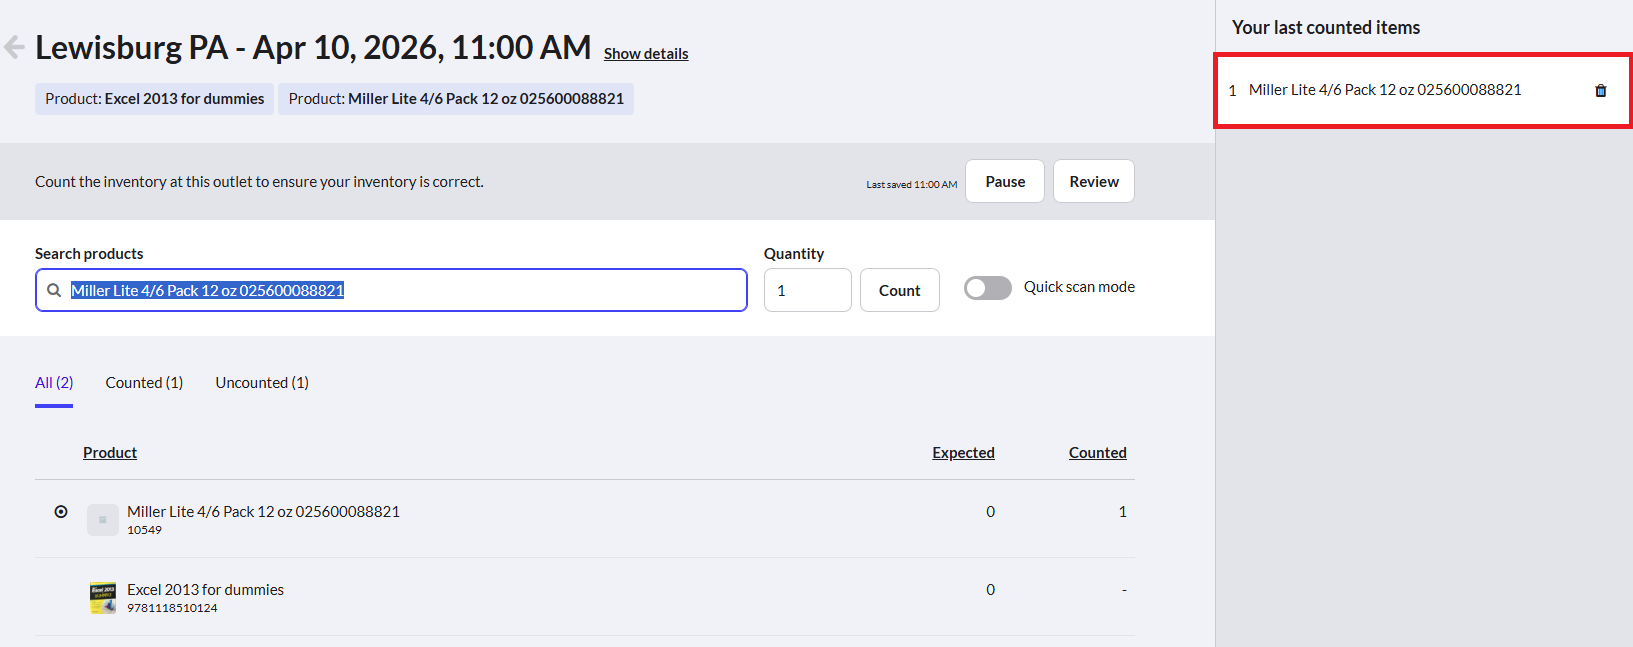This screenshot has width=1633, height=647.
Task: Click SKU 10549 under Miller Lite
Action: point(144,530)
